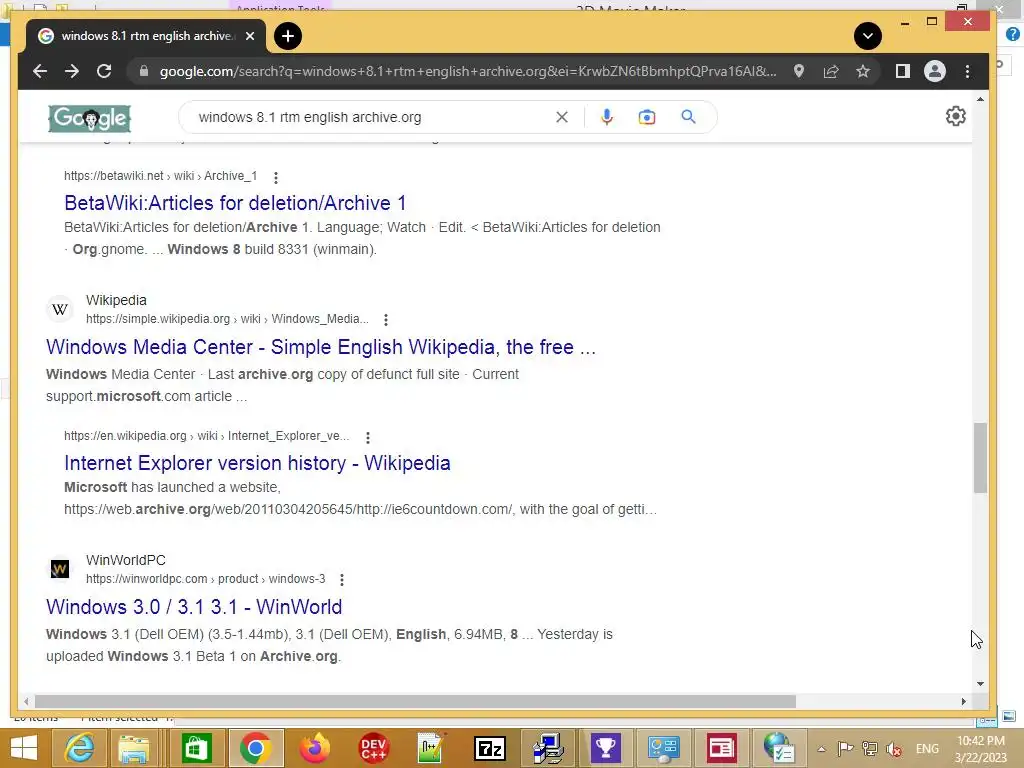Image resolution: width=1024 pixels, height=768 pixels.
Task: Click the share page icon
Action: pos(831,71)
